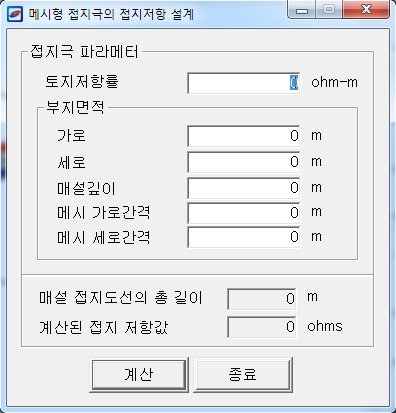Click the 계산된 접지 저항값 output box
The height and width of the screenshot is (413, 396).
point(262,327)
